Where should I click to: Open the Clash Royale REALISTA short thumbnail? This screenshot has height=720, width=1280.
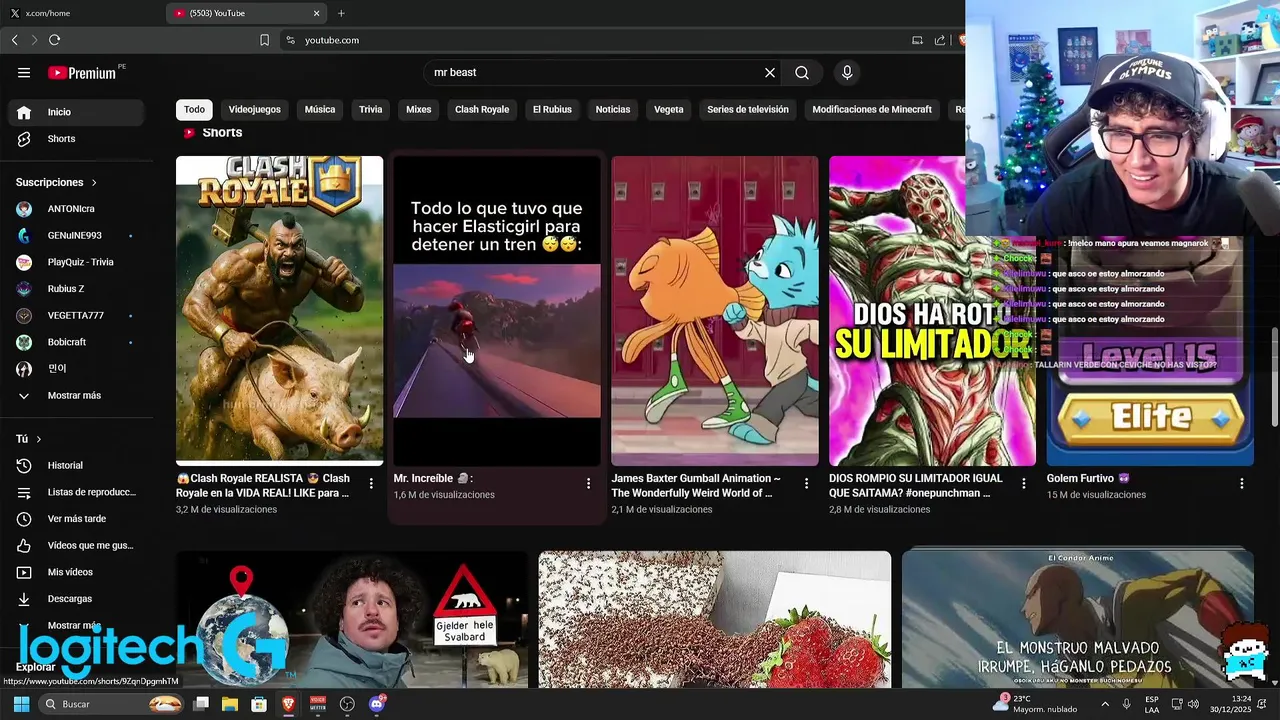[279, 310]
